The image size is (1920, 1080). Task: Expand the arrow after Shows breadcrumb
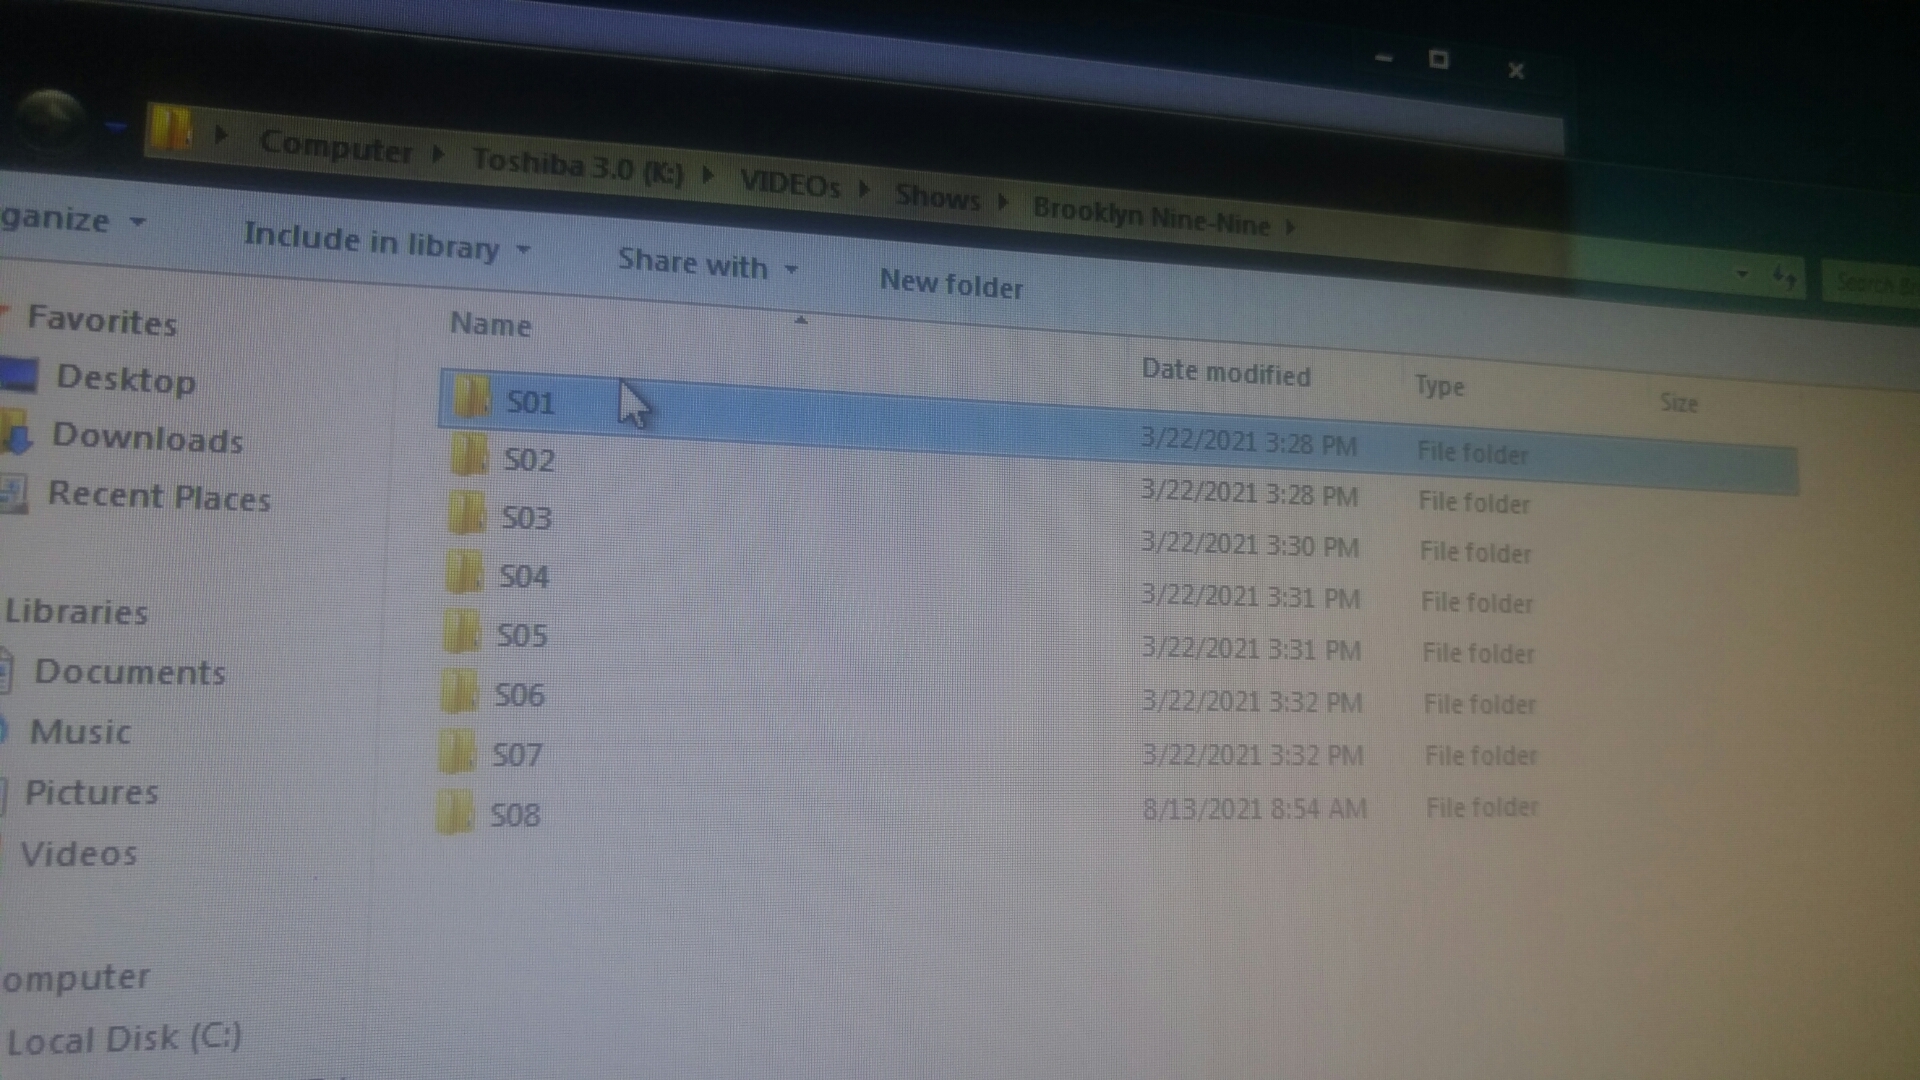click(x=1003, y=202)
